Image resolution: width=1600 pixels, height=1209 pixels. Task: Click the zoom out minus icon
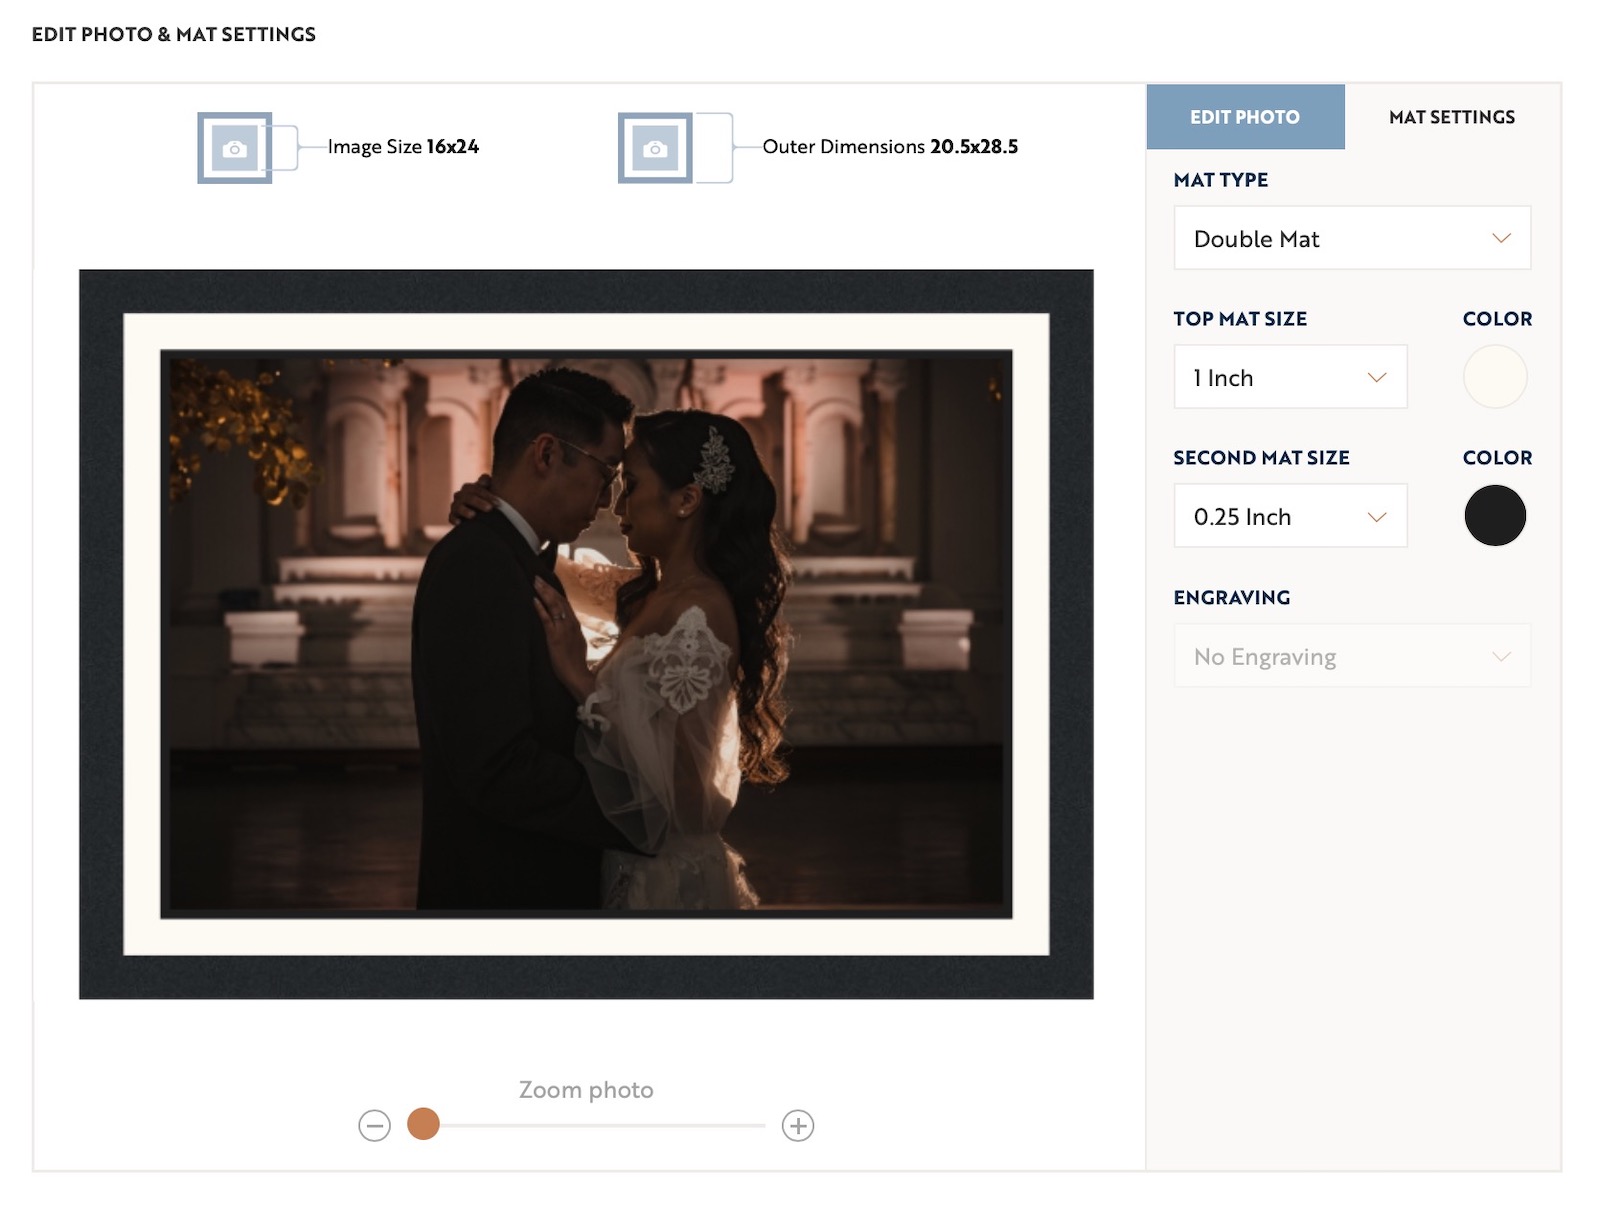tap(375, 1124)
